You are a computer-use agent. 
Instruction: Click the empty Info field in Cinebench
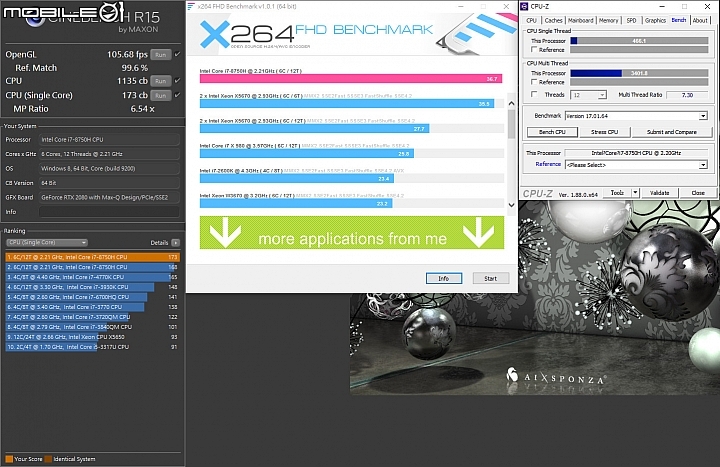point(109,212)
